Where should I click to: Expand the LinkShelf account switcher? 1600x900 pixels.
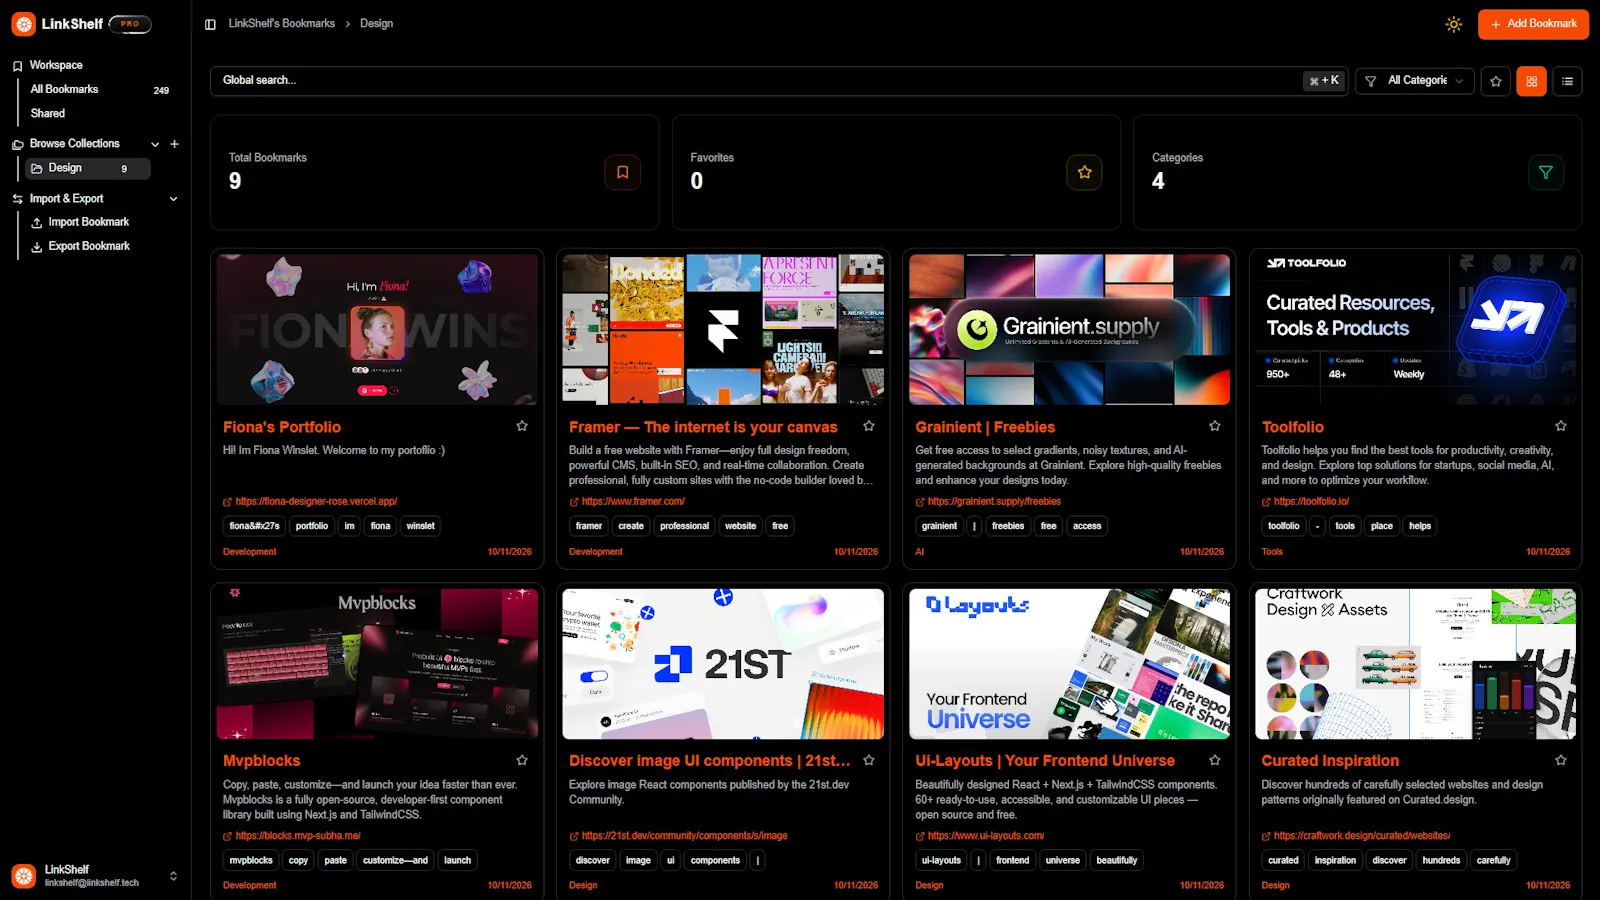click(173, 876)
